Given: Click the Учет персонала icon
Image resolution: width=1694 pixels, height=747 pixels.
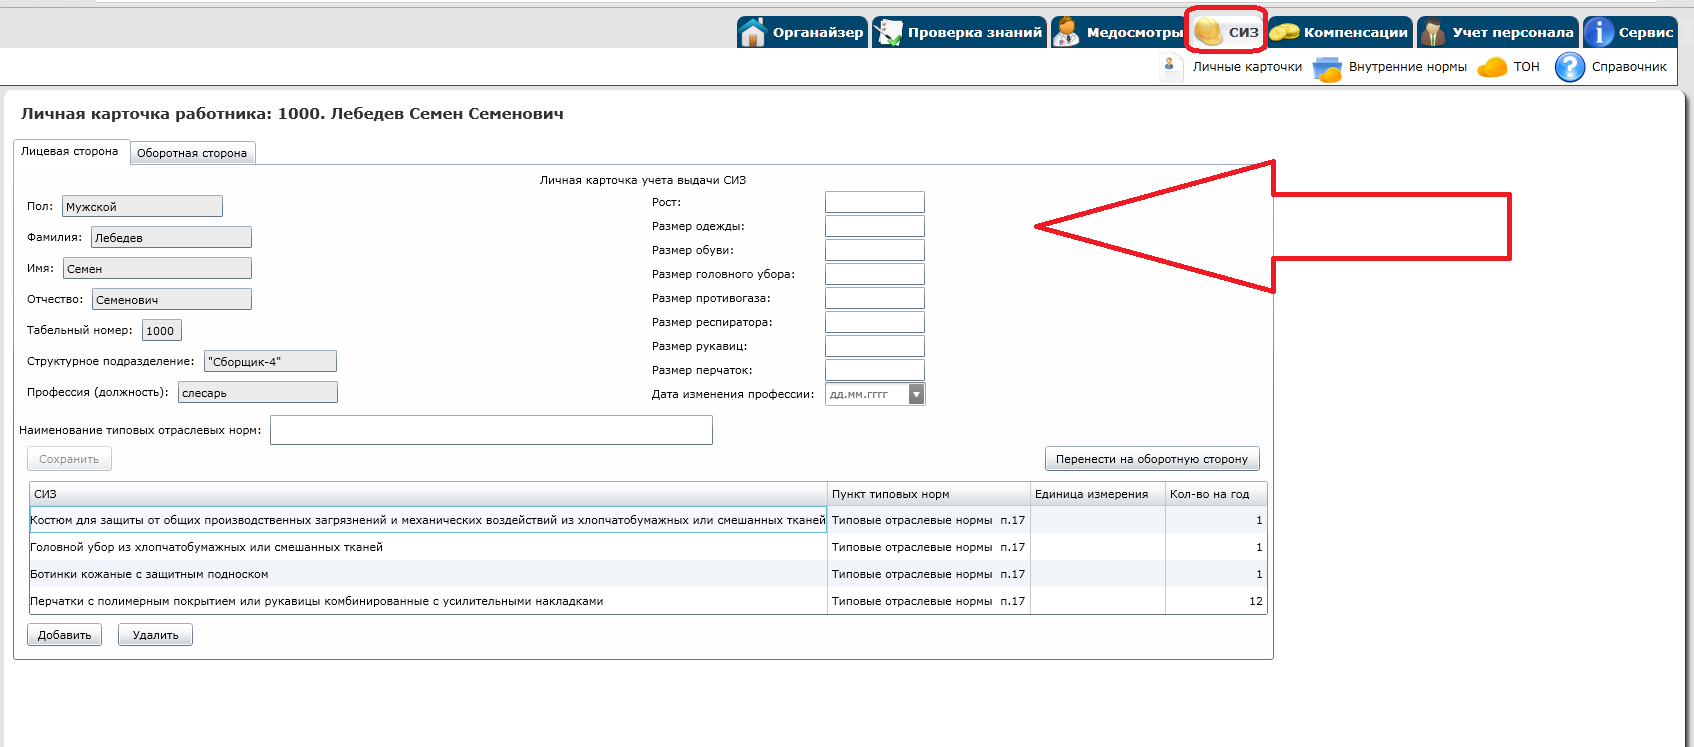Looking at the screenshot, I should pyautogui.click(x=1433, y=32).
